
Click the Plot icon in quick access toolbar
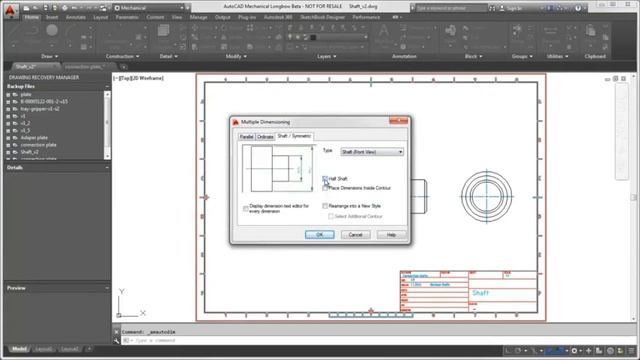point(64,8)
